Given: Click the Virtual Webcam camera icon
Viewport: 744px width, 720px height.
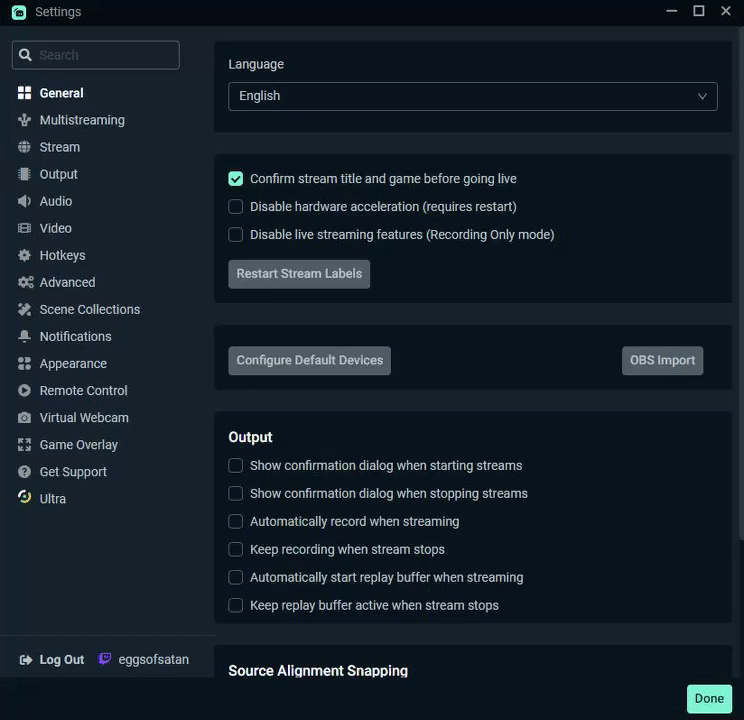Looking at the screenshot, I should 24,418.
